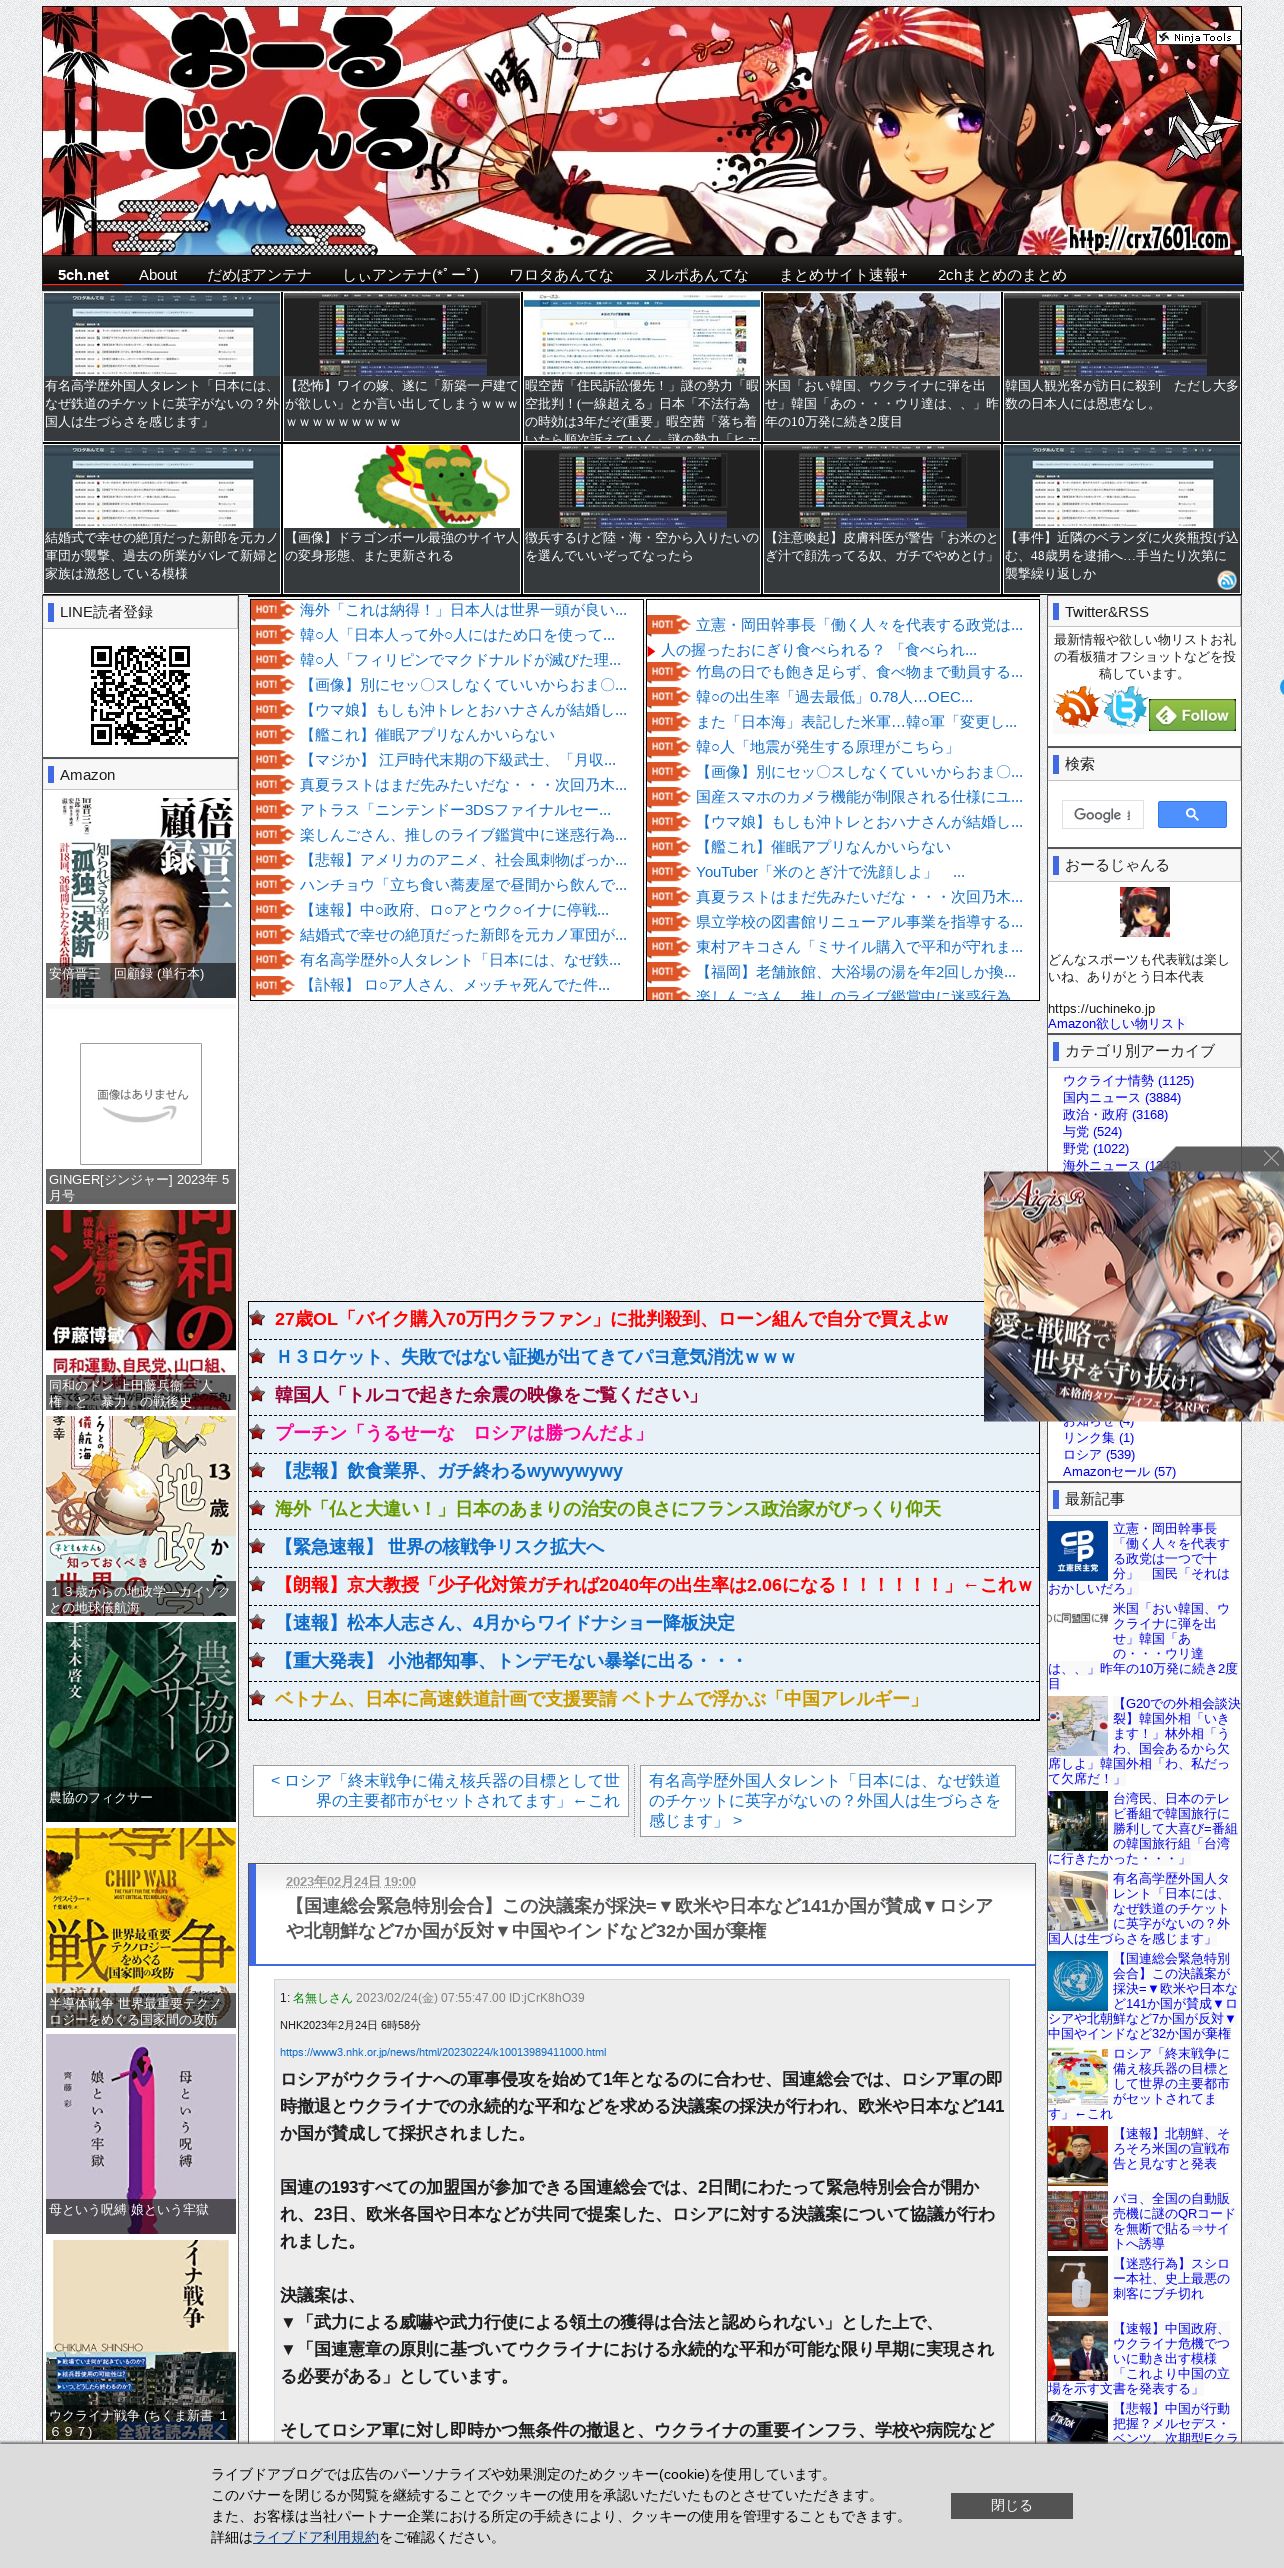Screen dimensions: 1284x2568
Task: Open 【悲報】飲食業界、ガチ終わる headline
Action: coord(449,1471)
